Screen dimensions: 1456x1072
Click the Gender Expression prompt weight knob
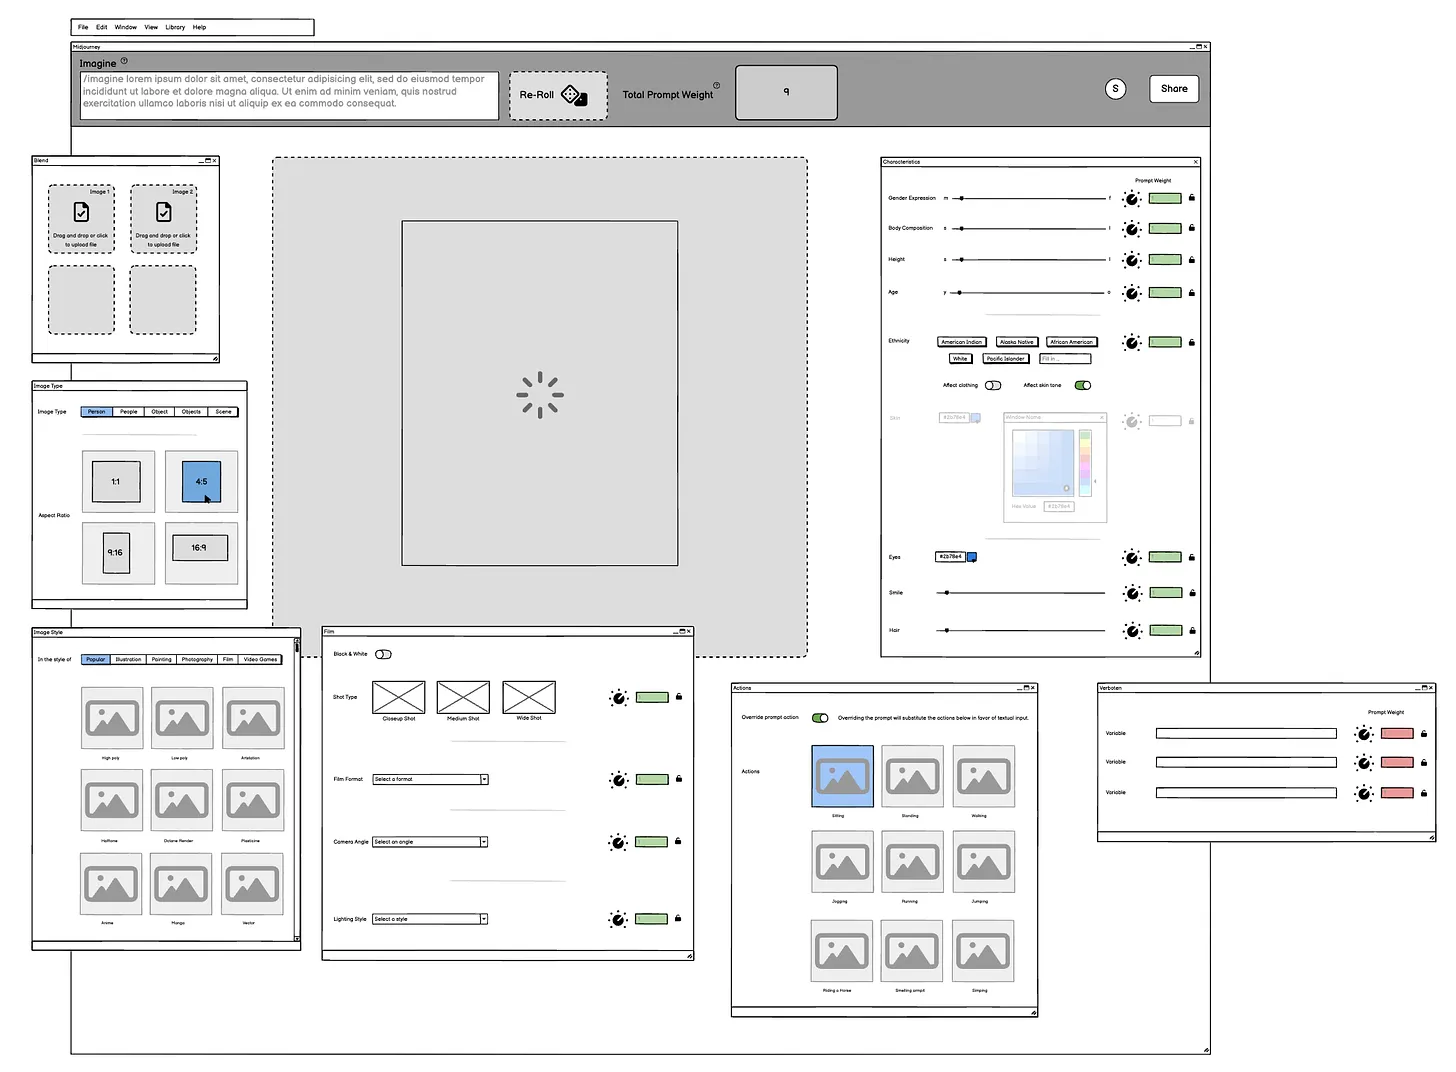(1132, 199)
